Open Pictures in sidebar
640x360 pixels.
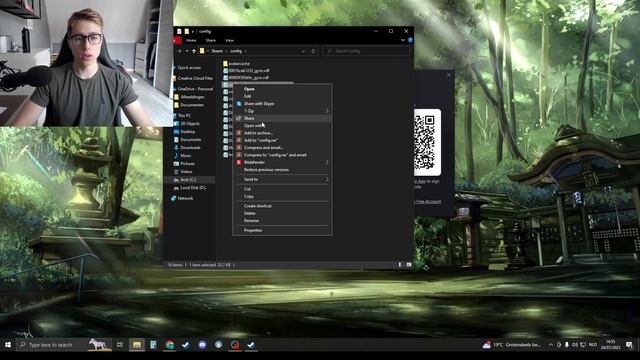coord(184,164)
